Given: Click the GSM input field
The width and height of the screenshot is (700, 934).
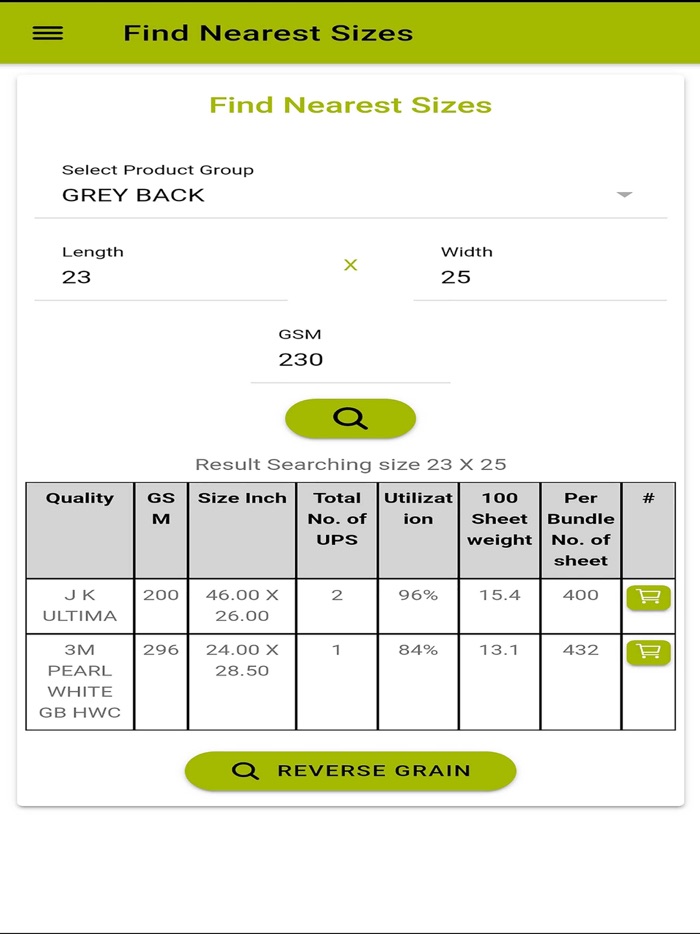Looking at the screenshot, I should click(350, 360).
